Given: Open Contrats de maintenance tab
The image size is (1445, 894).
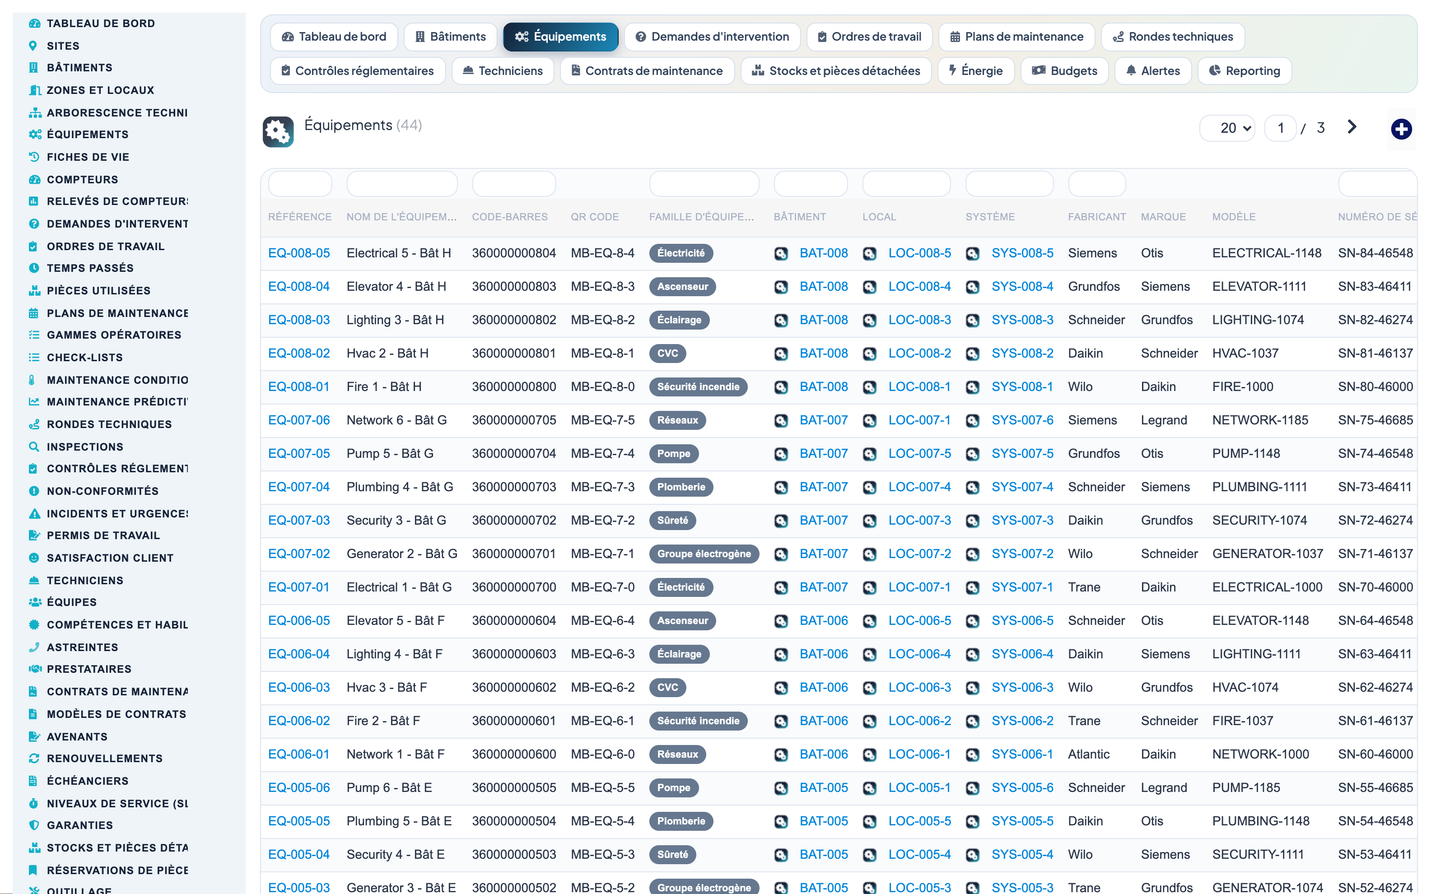Looking at the screenshot, I should pos(647,71).
